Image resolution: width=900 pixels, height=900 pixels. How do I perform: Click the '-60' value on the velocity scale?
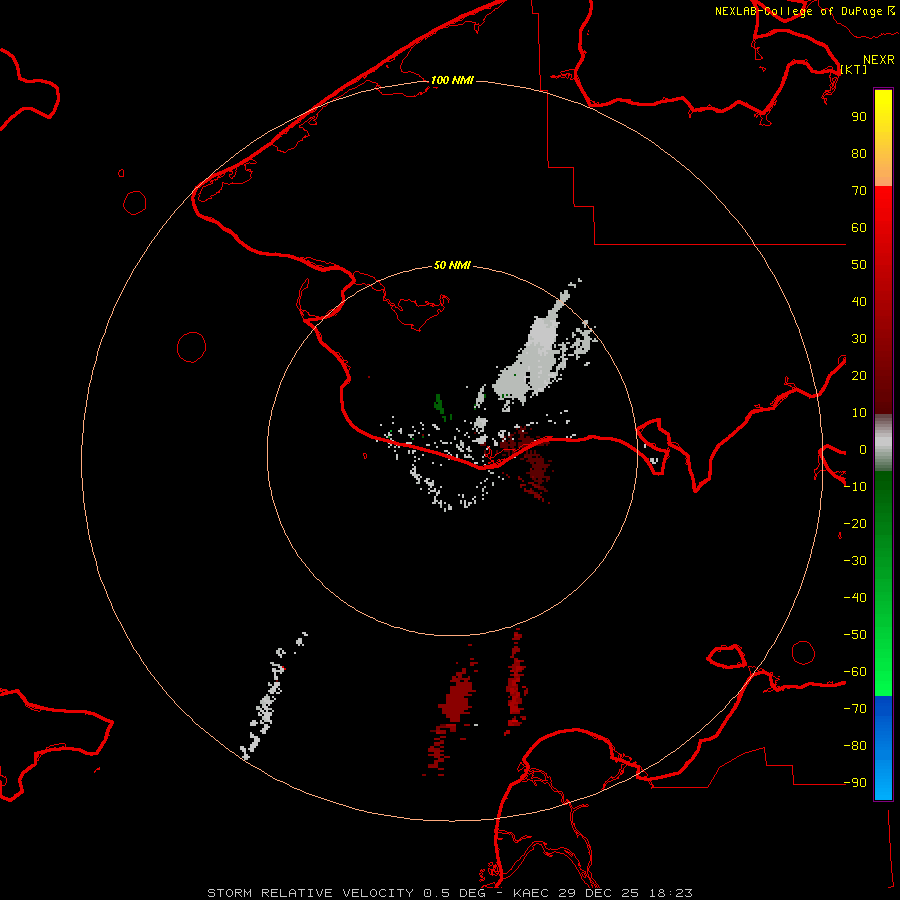point(855,672)
